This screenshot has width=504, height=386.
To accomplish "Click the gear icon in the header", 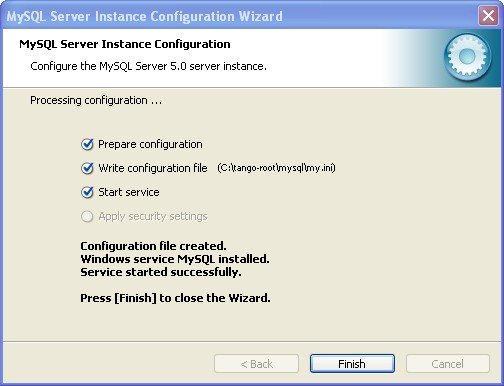I will 467,57.
